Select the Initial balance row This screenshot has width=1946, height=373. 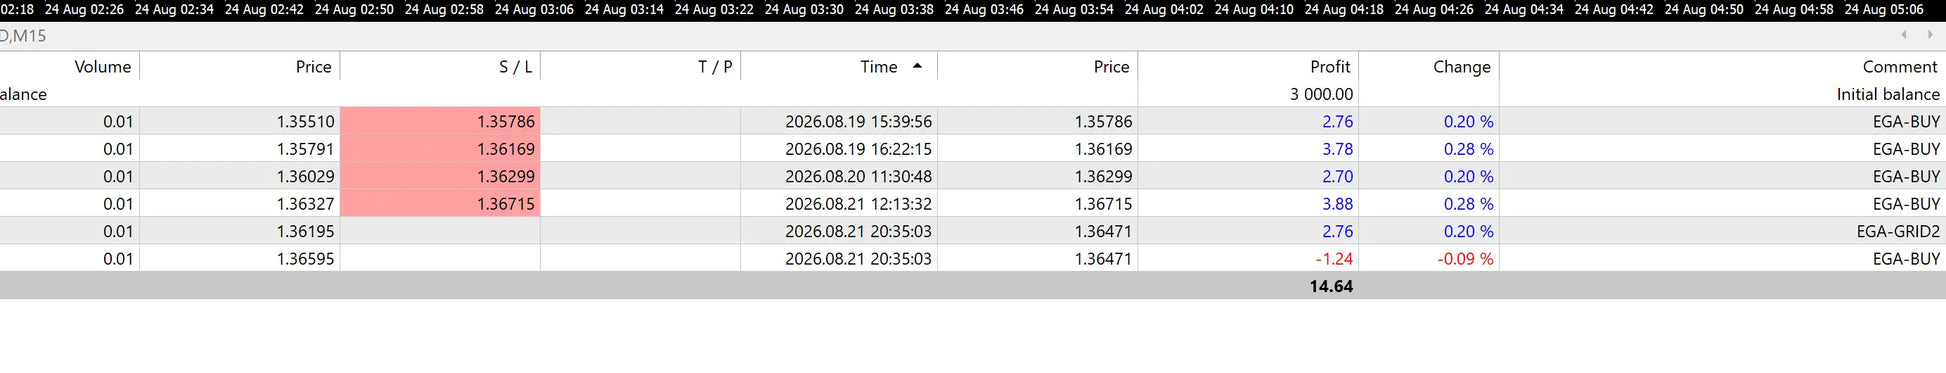[x=973, y=94]
